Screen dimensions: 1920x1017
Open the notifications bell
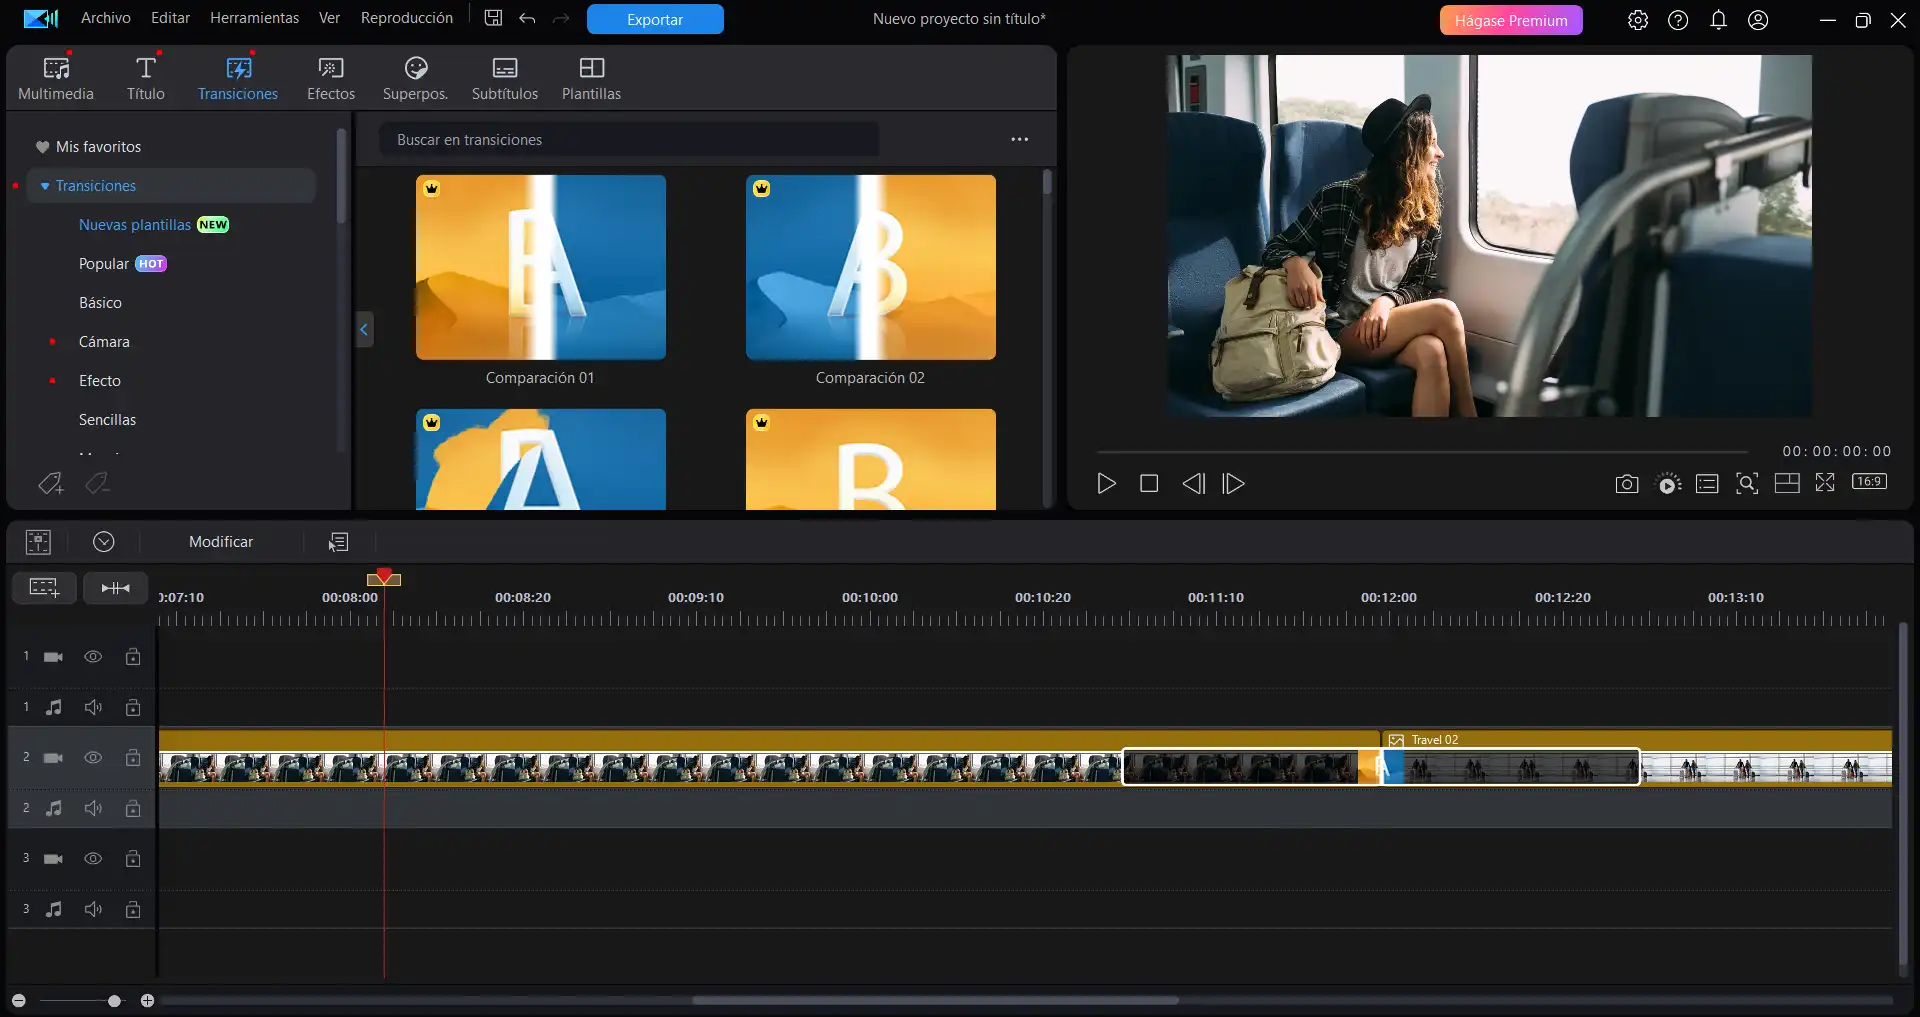(x=1718, y=20)
